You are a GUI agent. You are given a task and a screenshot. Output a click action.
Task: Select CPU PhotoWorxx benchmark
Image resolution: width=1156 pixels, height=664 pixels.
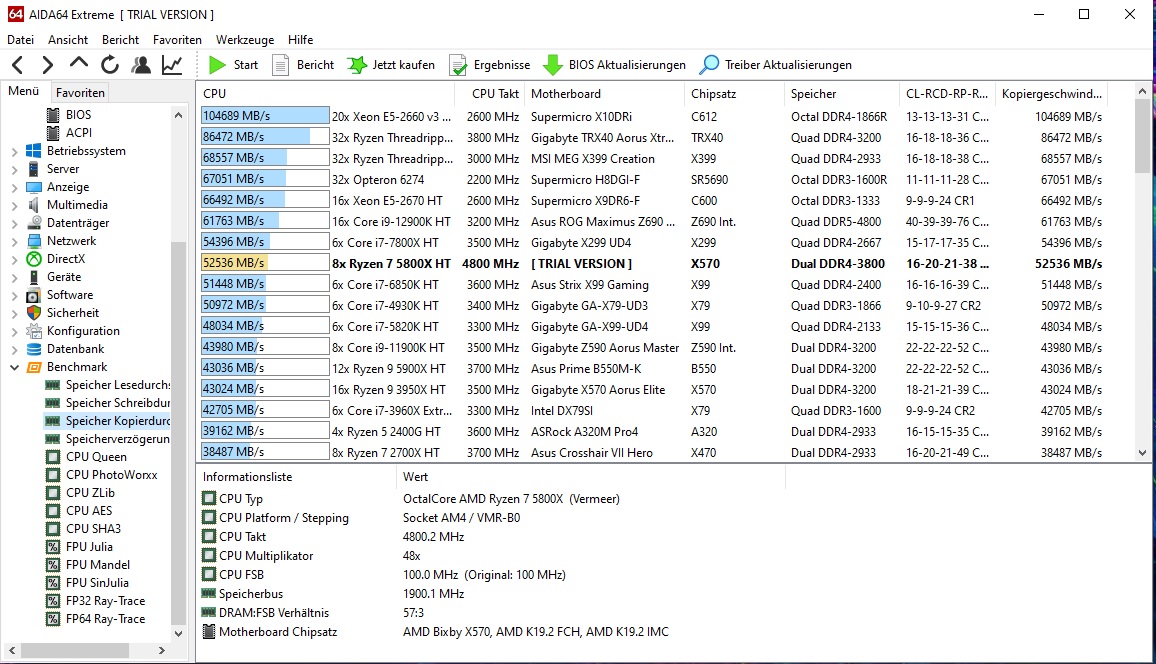[x=111, y=475]
